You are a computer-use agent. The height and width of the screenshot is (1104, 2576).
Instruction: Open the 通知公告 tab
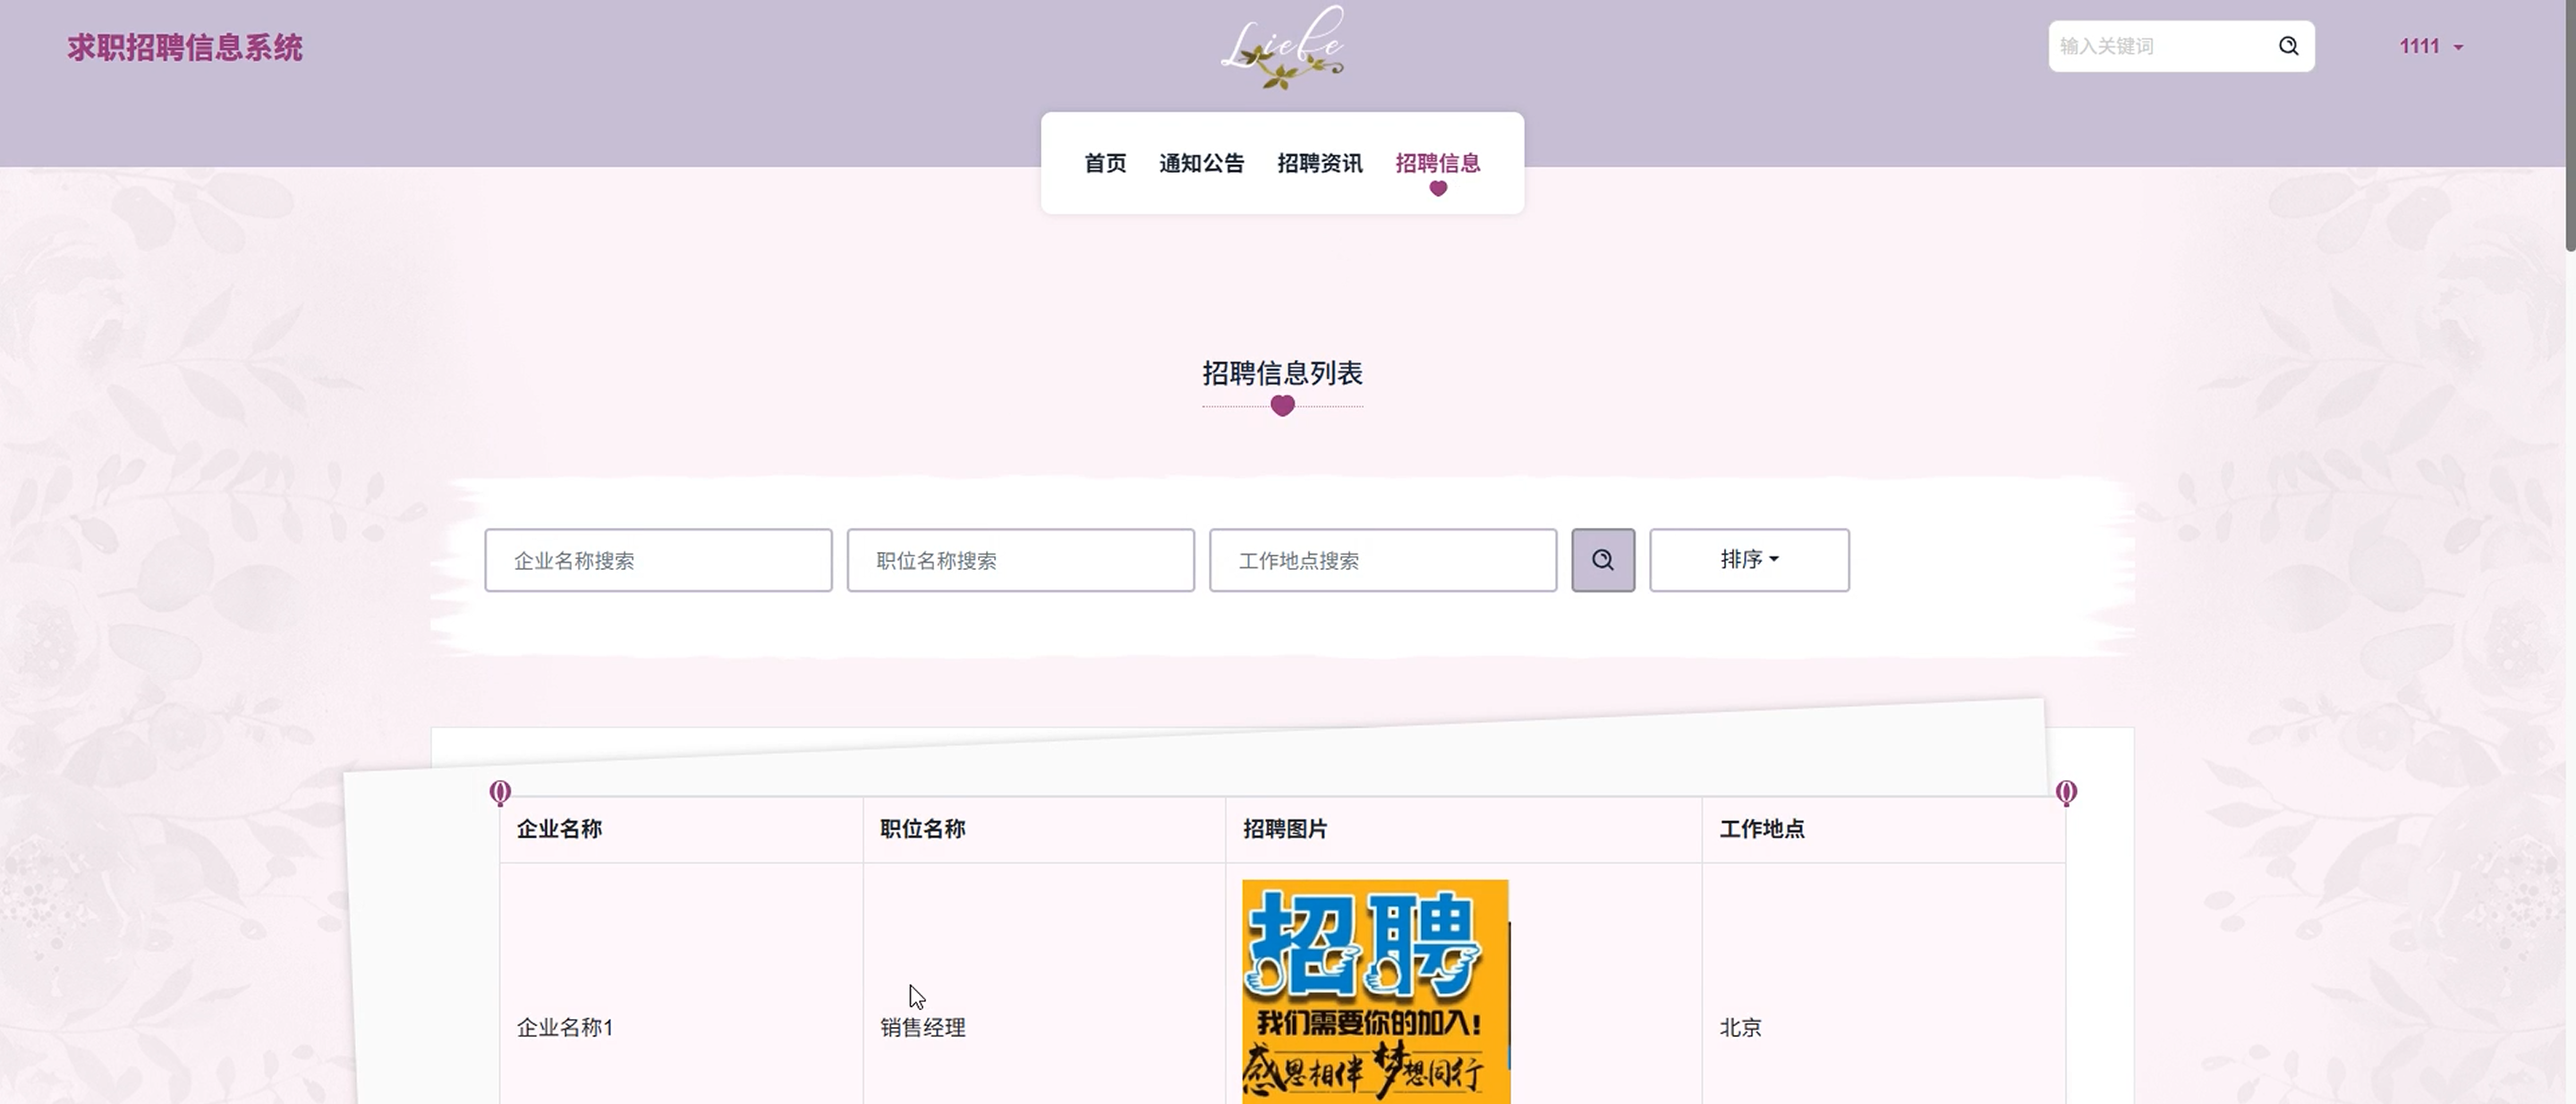(1201, 163)
